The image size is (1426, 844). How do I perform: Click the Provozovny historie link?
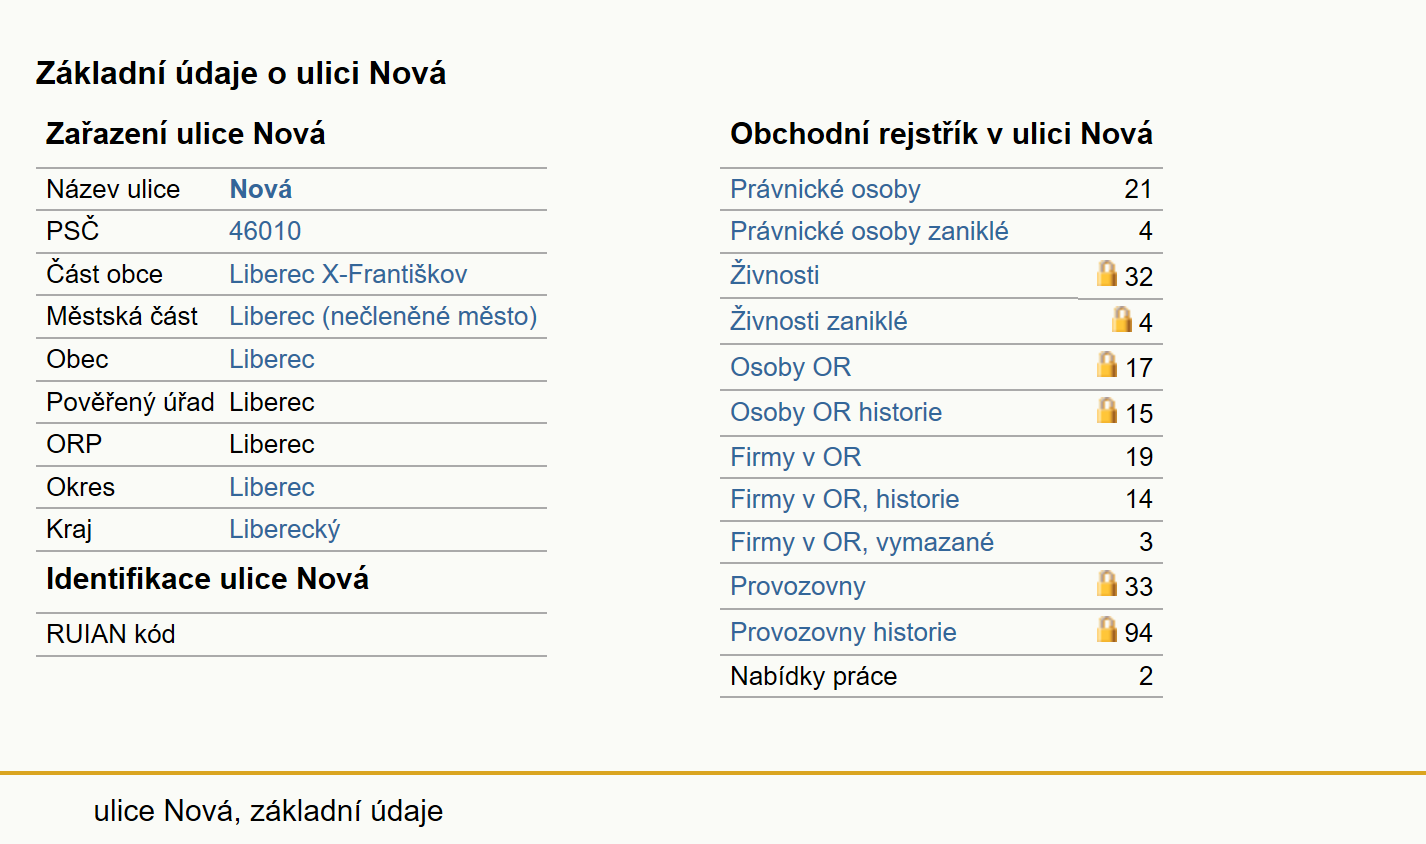point(843,632)
